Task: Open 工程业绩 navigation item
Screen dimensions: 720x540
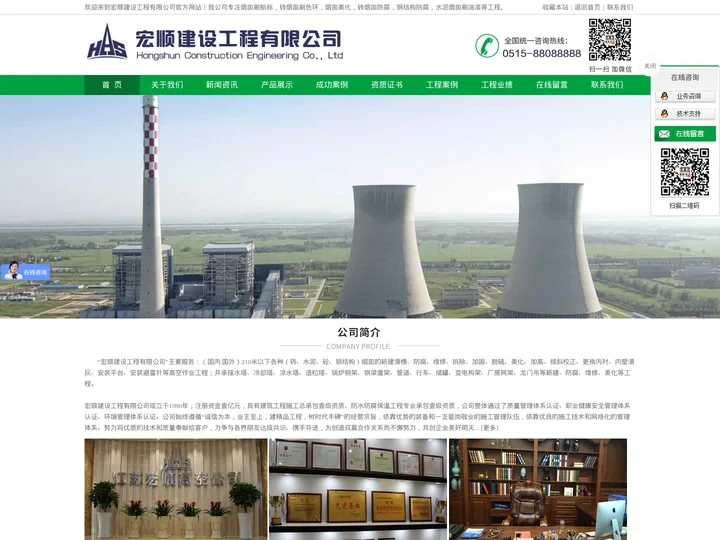Action: [x=497, y=85]
